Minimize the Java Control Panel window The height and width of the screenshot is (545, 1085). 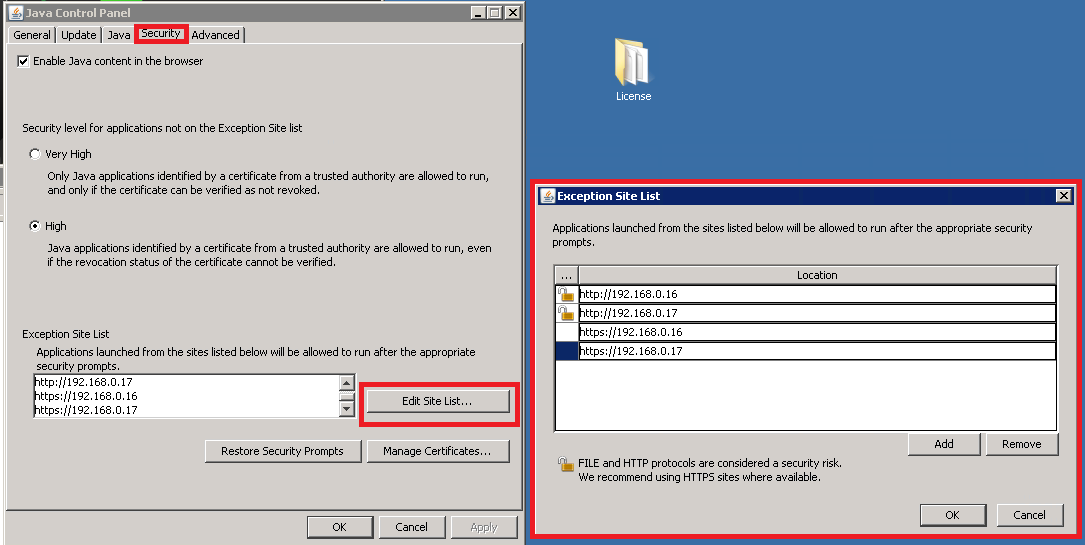pyautogui.click(x=478, y=12)
